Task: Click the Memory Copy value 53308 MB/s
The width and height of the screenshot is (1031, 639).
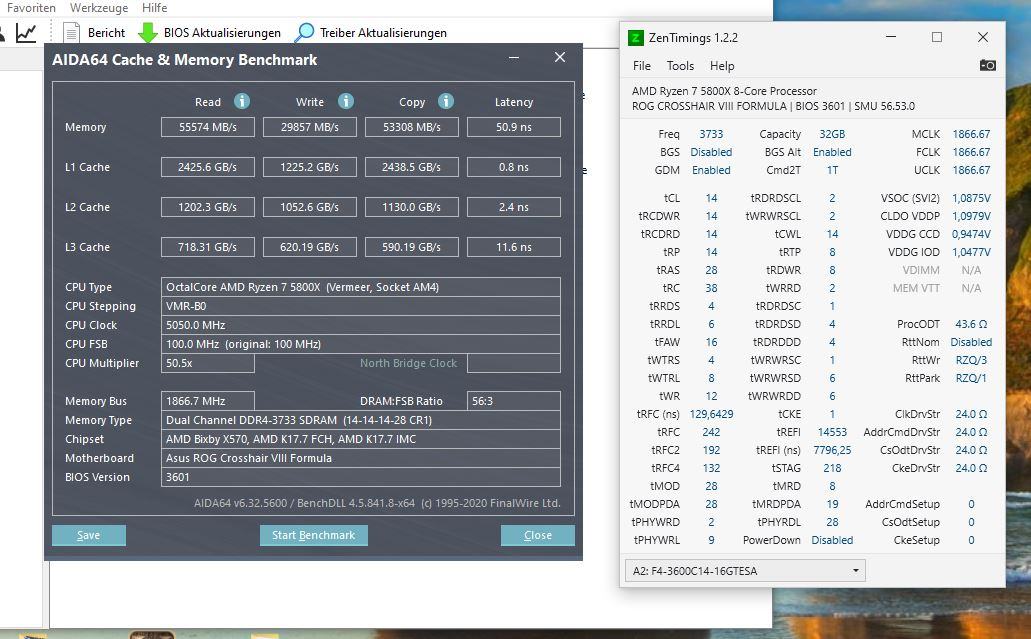Action: tap(412, 127)
